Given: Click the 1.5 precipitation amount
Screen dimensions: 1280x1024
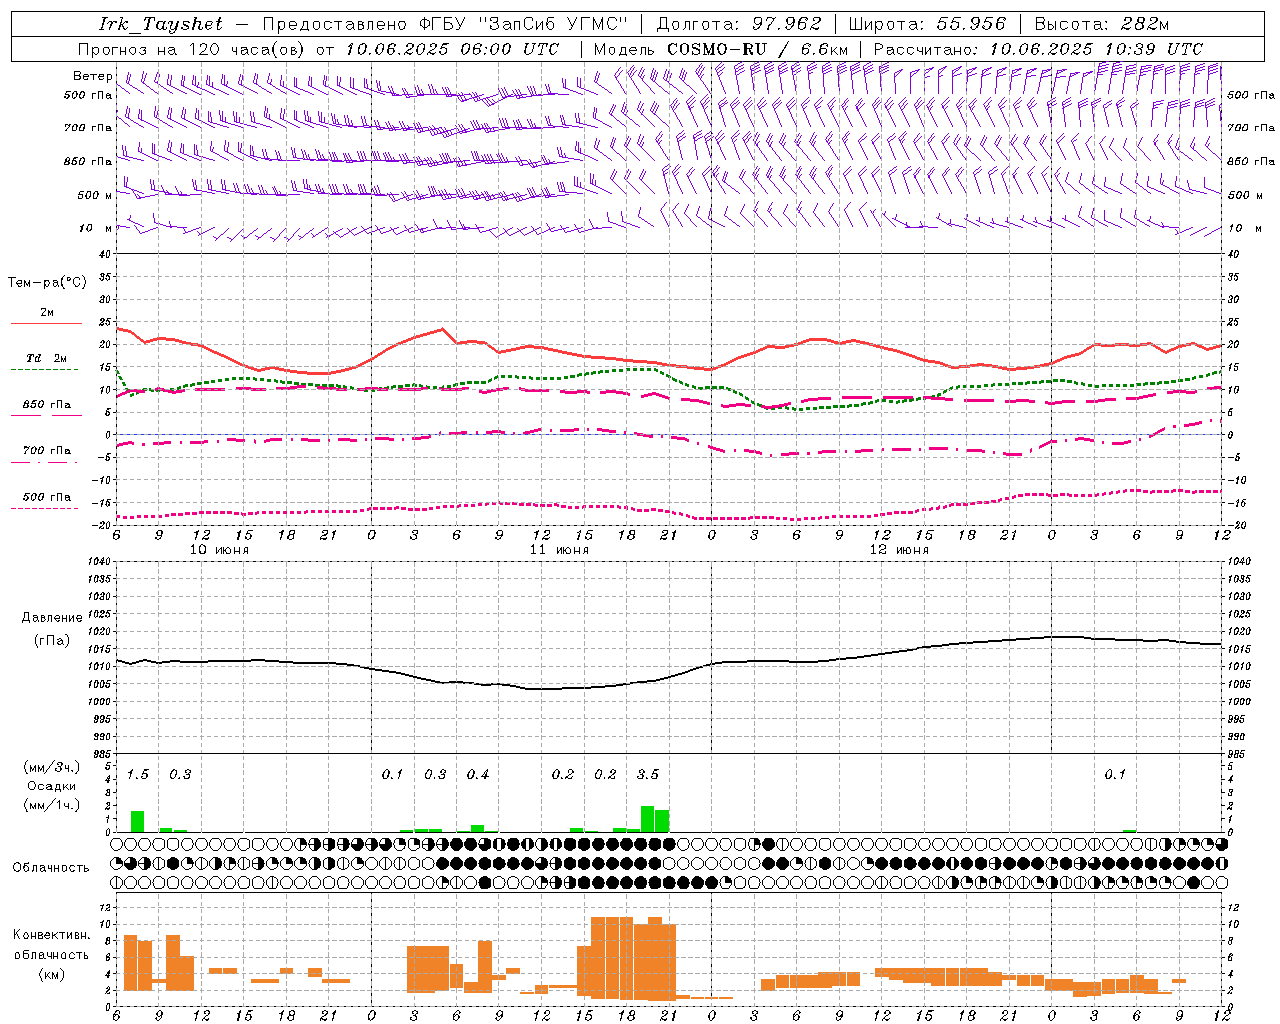Looking at the screenshot, I should tap(138, 774).
